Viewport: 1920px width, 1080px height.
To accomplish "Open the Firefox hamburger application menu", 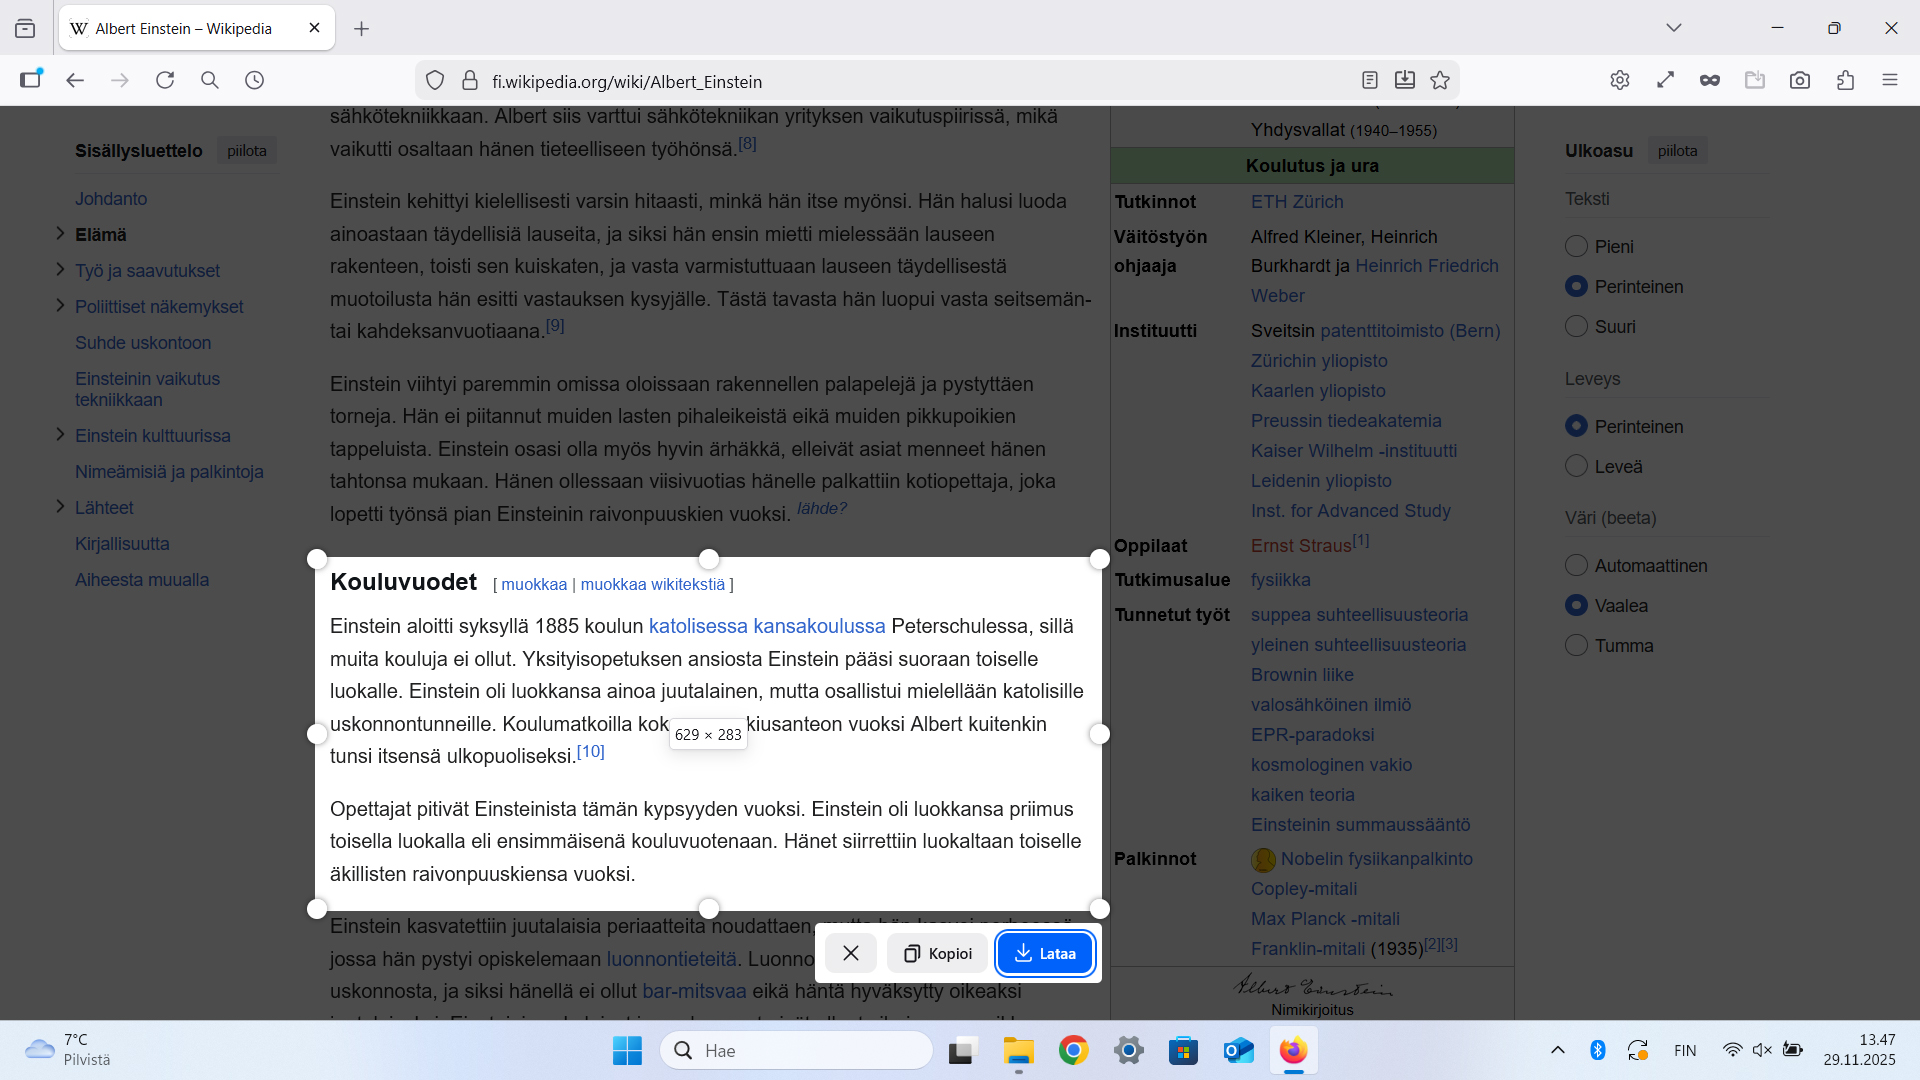I will 1889,81.
